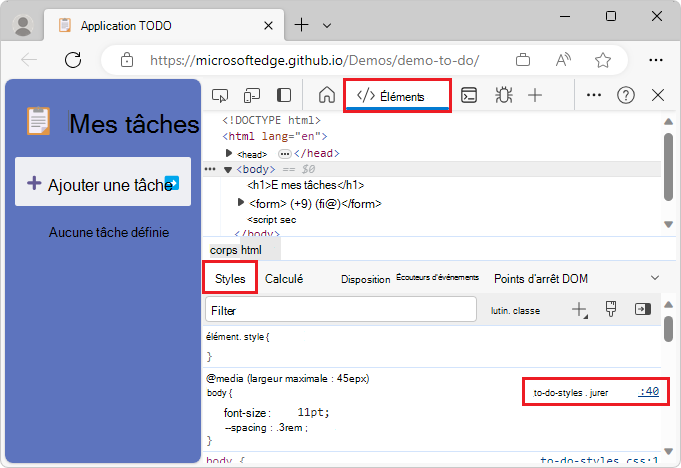Close the DevTools panel
The width and height of the screenshot is (681, 468).
tap(658, 95)
